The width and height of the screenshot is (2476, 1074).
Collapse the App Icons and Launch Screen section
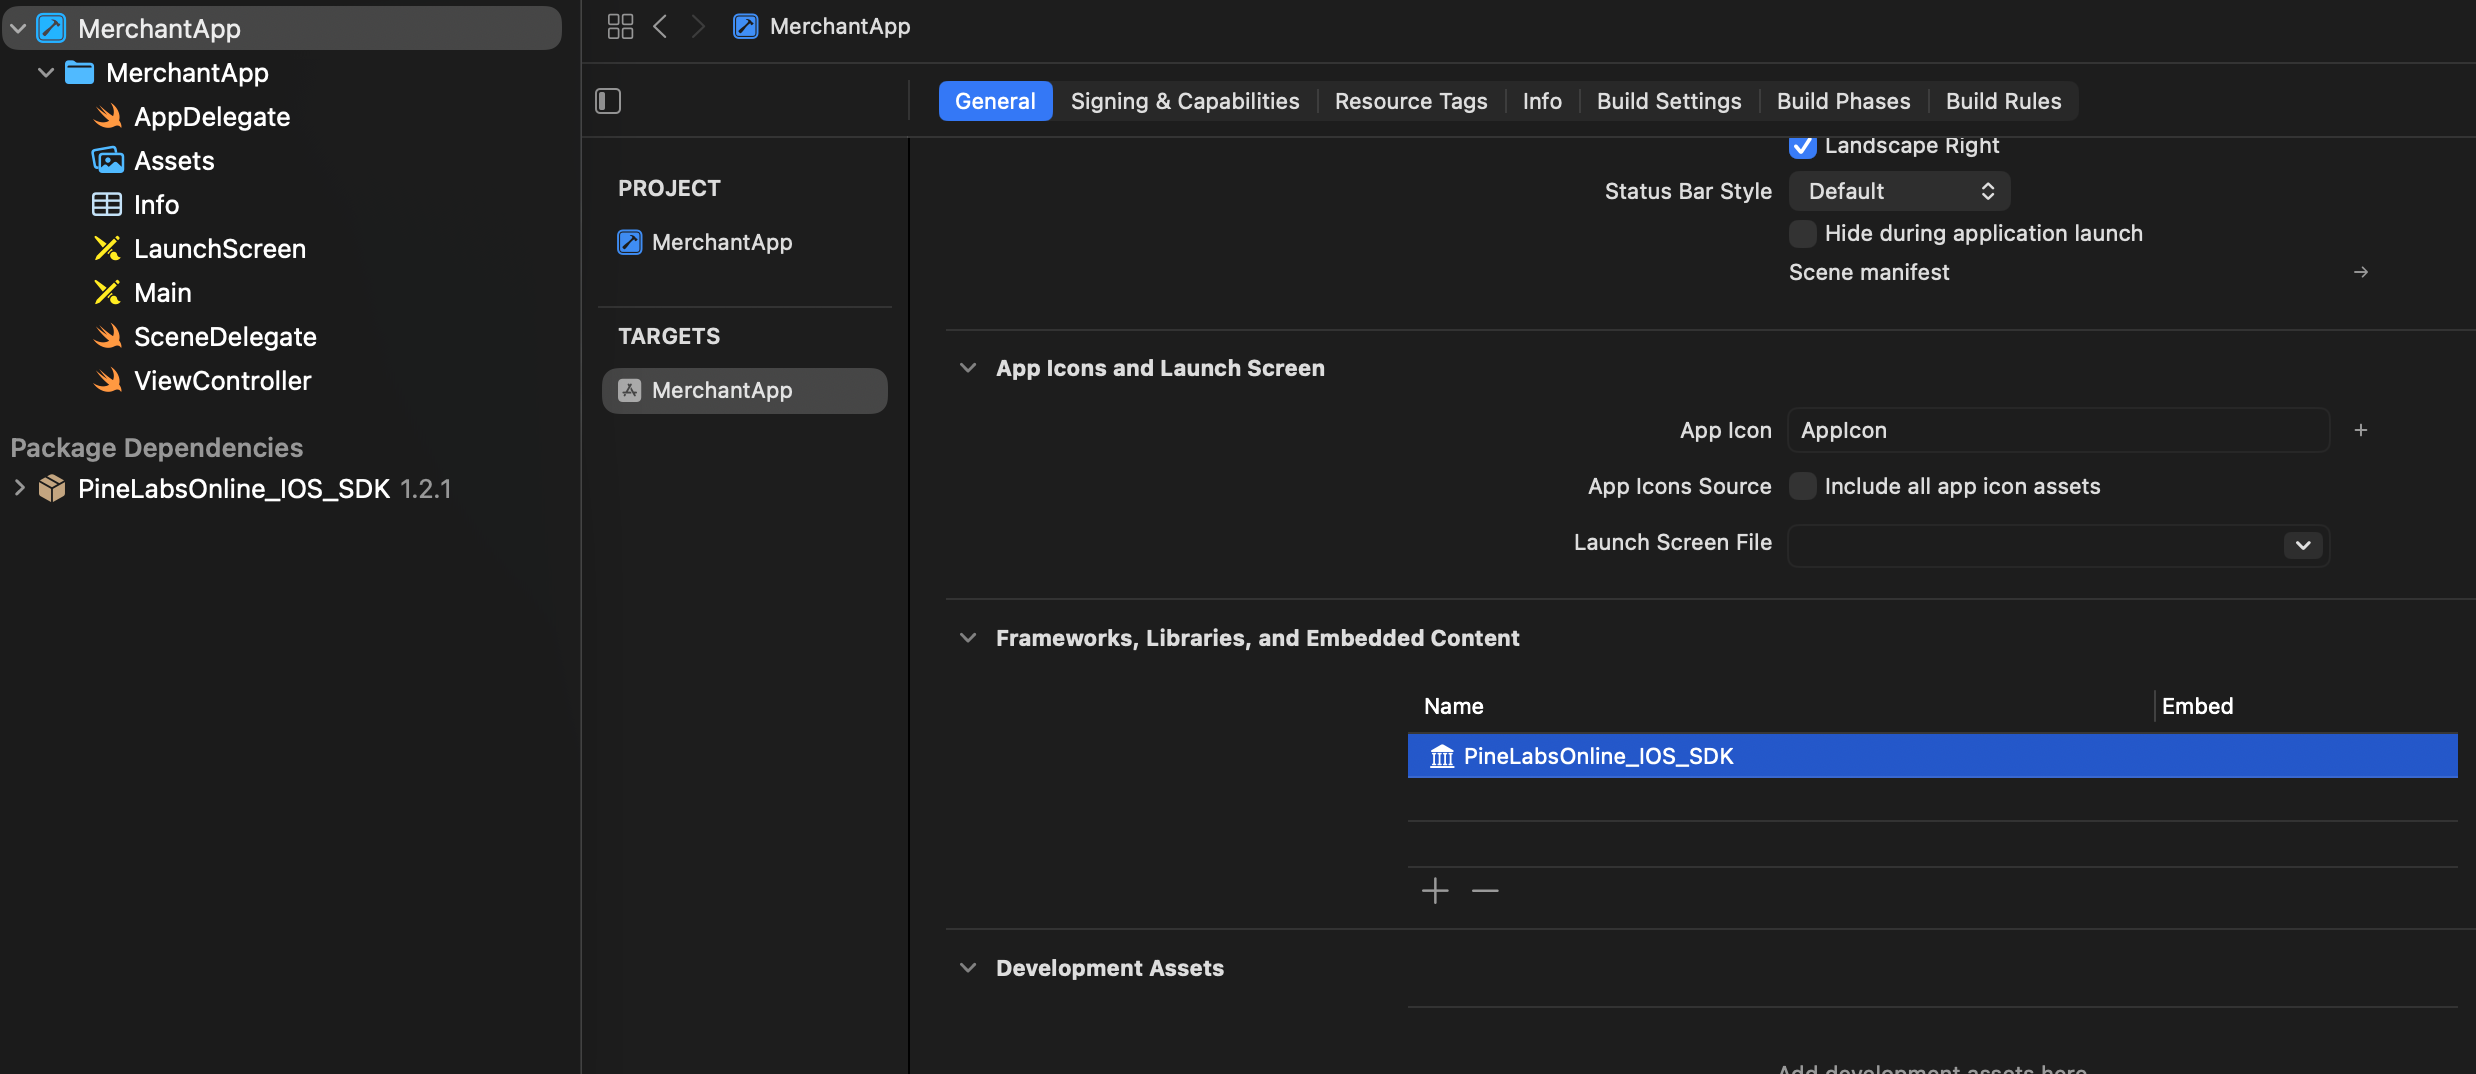(x=967, y=368)
